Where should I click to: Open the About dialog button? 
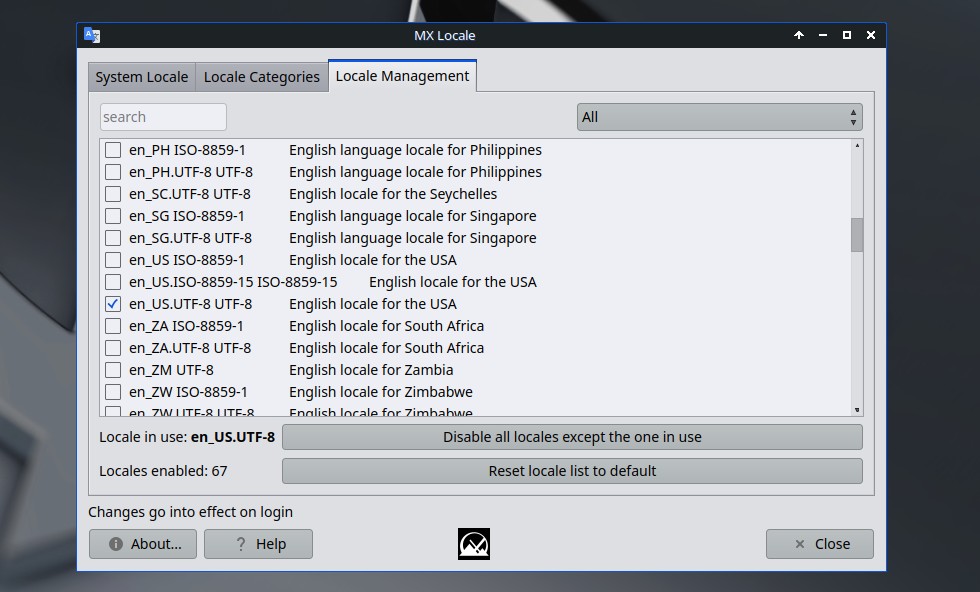[x=142, y=544]
